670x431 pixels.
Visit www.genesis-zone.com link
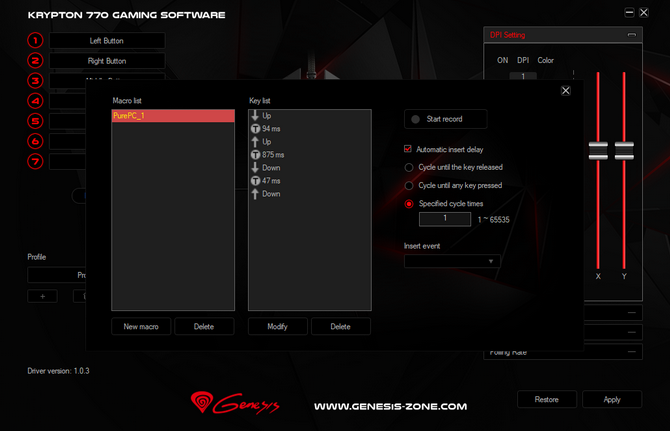point(391,407)
